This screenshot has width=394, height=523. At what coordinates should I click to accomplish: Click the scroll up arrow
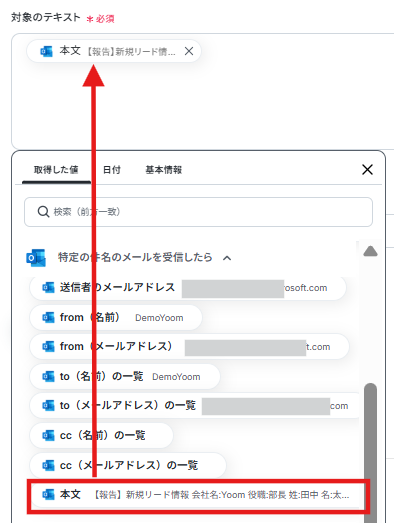(x=370, y=251)
